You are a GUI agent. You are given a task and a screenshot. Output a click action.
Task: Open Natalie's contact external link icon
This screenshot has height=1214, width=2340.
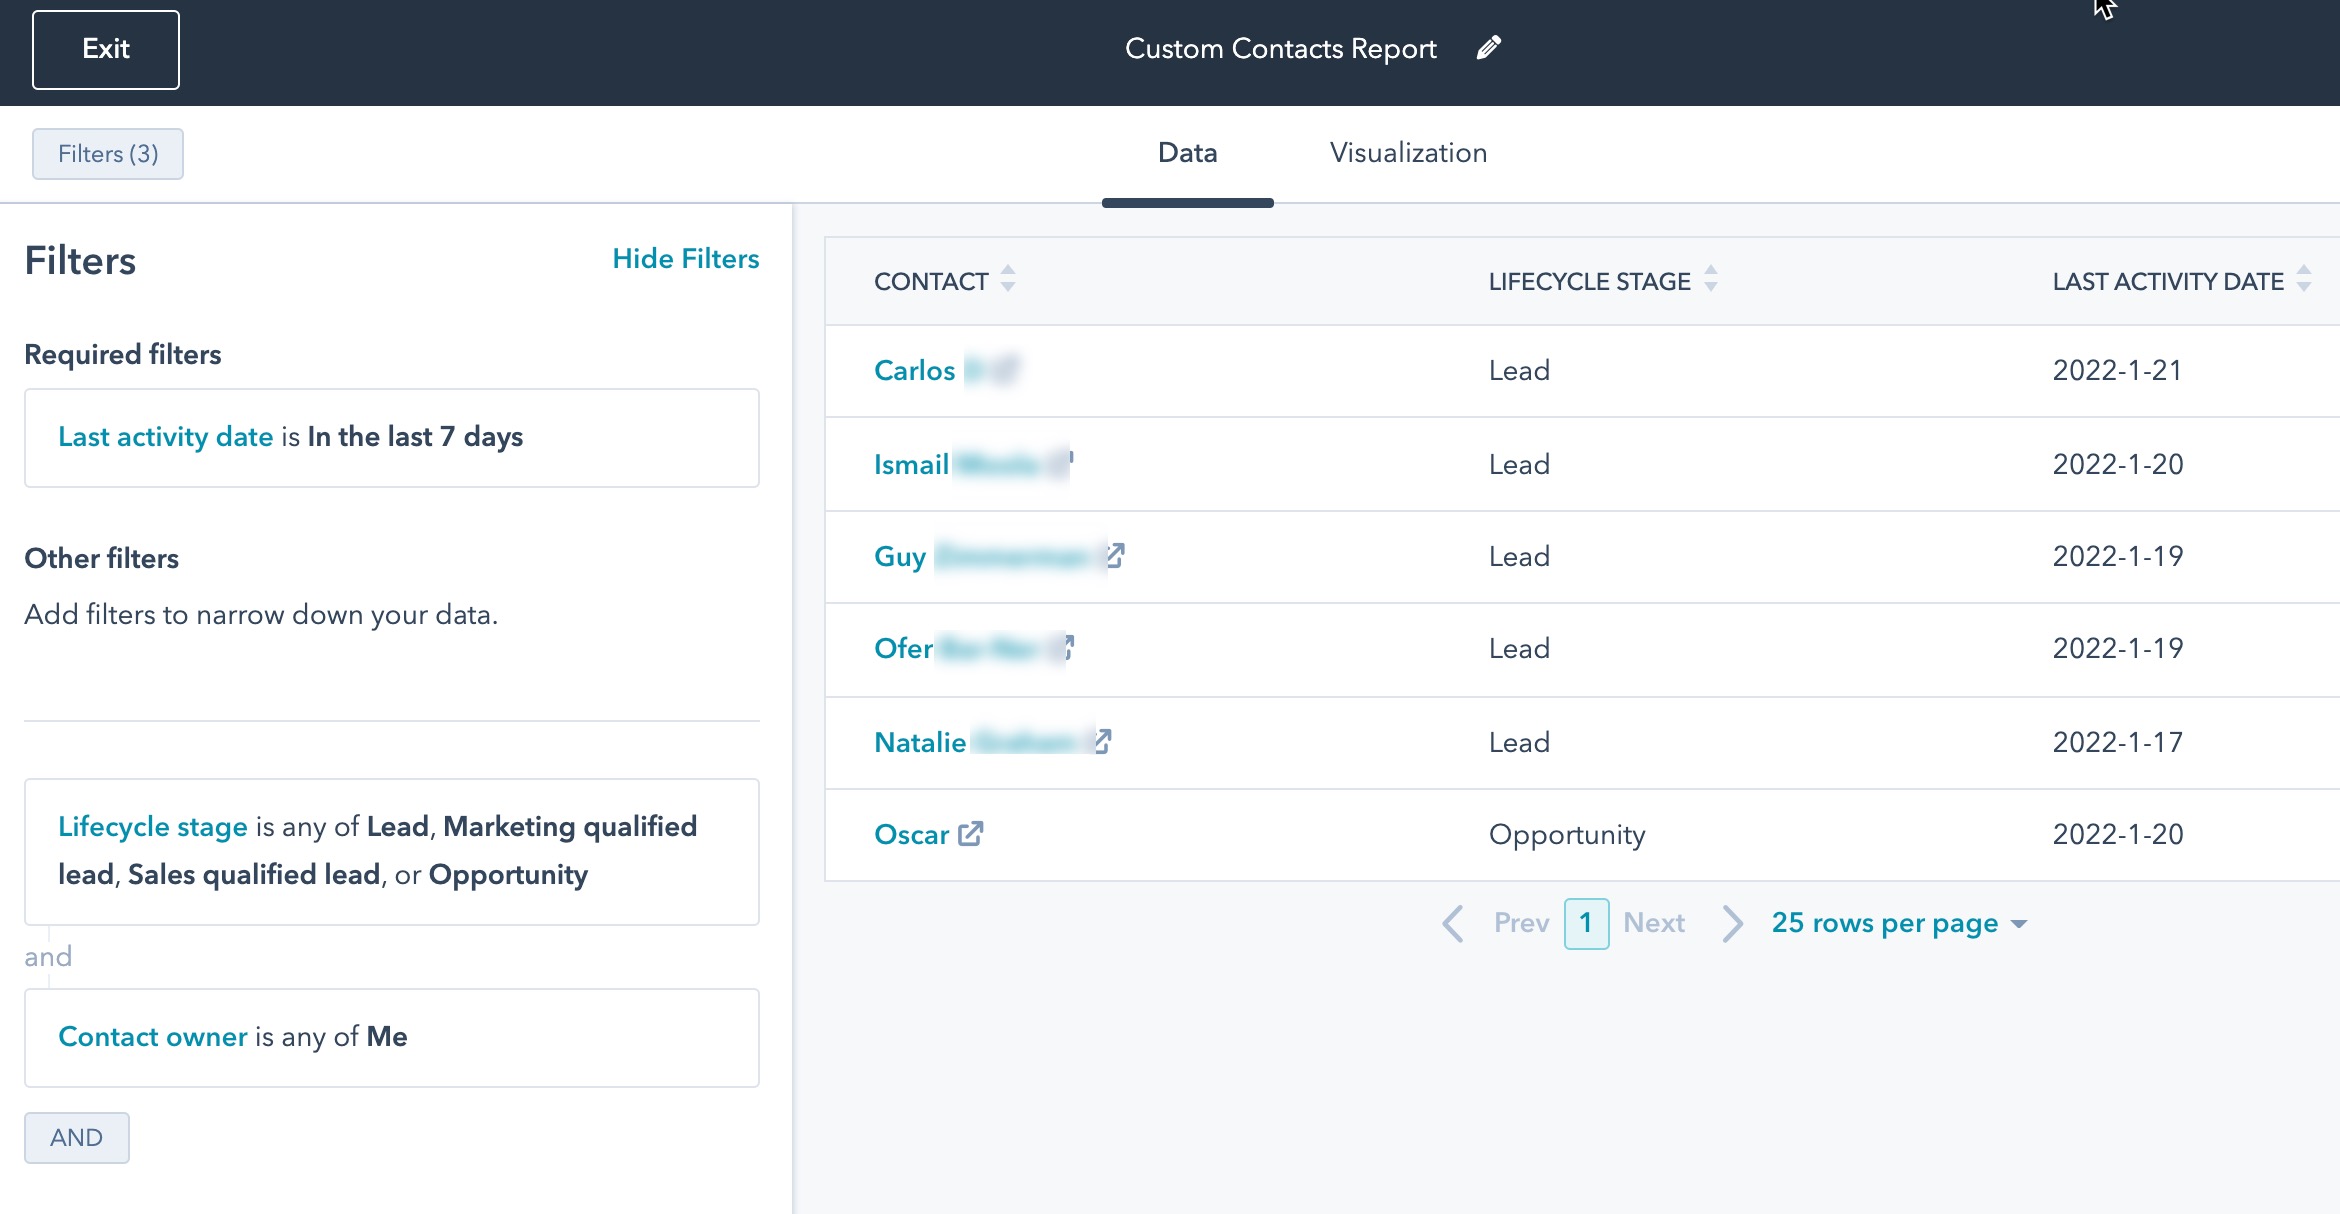pyautogui.click(x=1102, y=741)
